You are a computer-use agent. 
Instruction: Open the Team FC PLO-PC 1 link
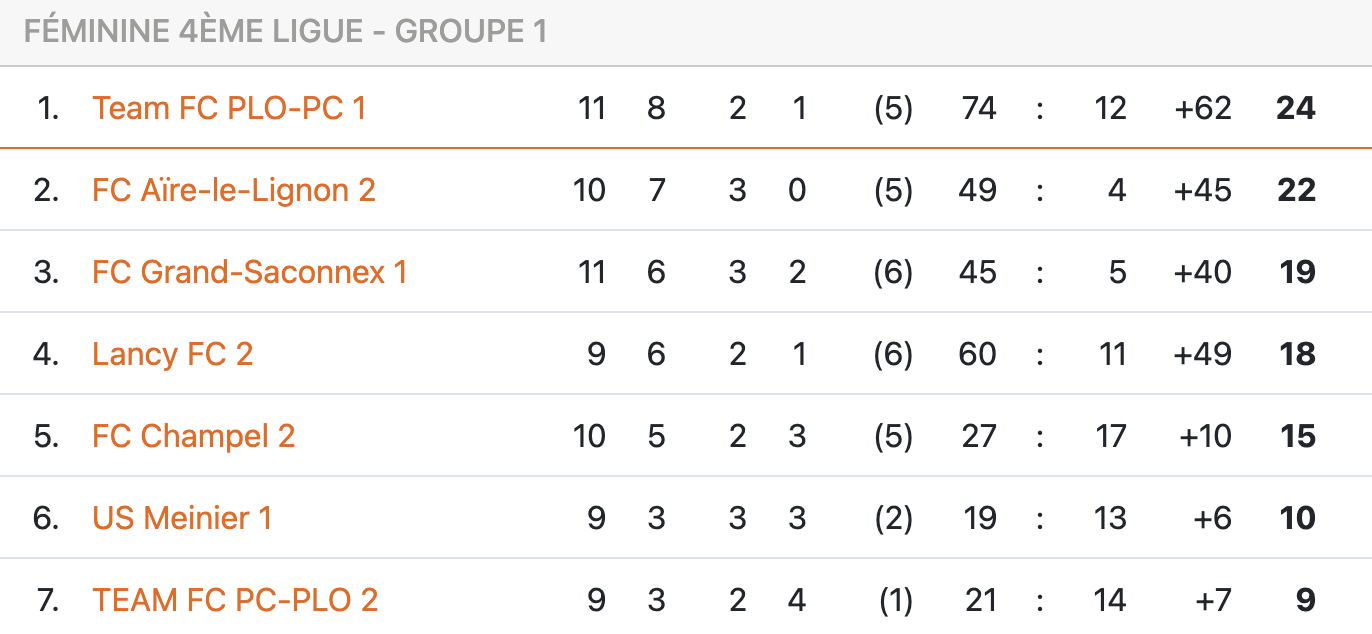(229, 108)
